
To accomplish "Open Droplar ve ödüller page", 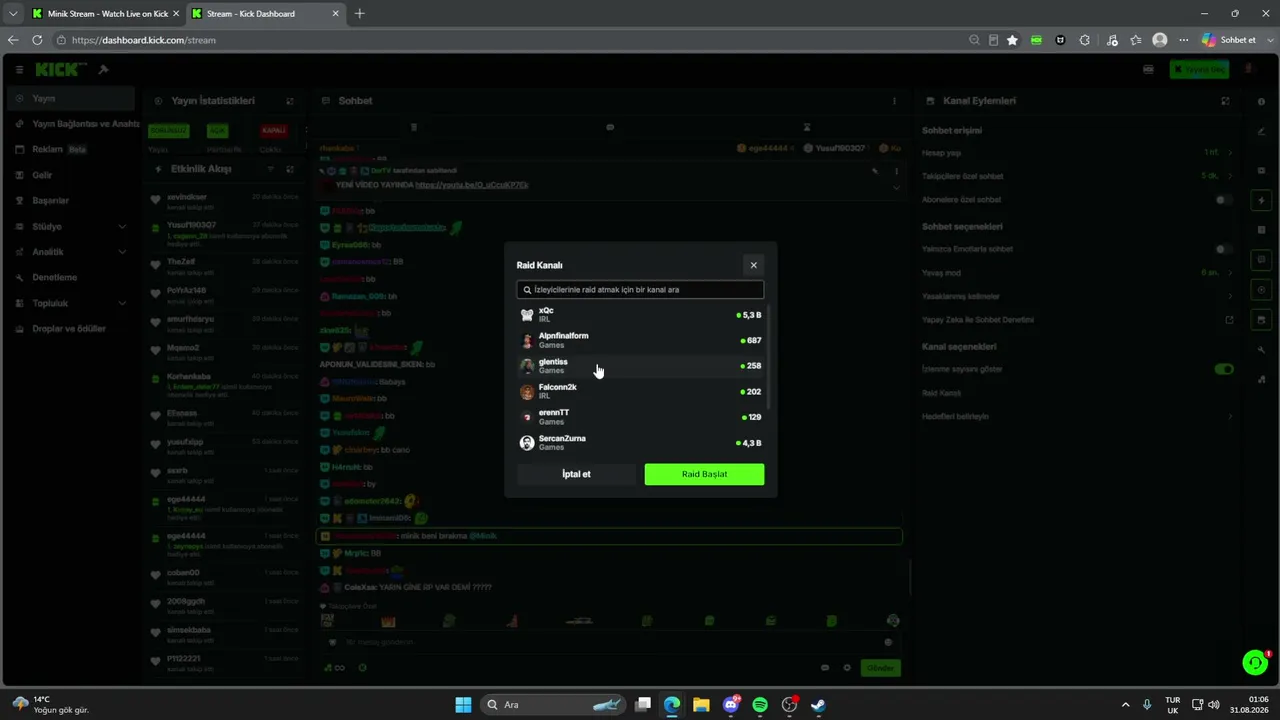I will [x=71, y=328].
